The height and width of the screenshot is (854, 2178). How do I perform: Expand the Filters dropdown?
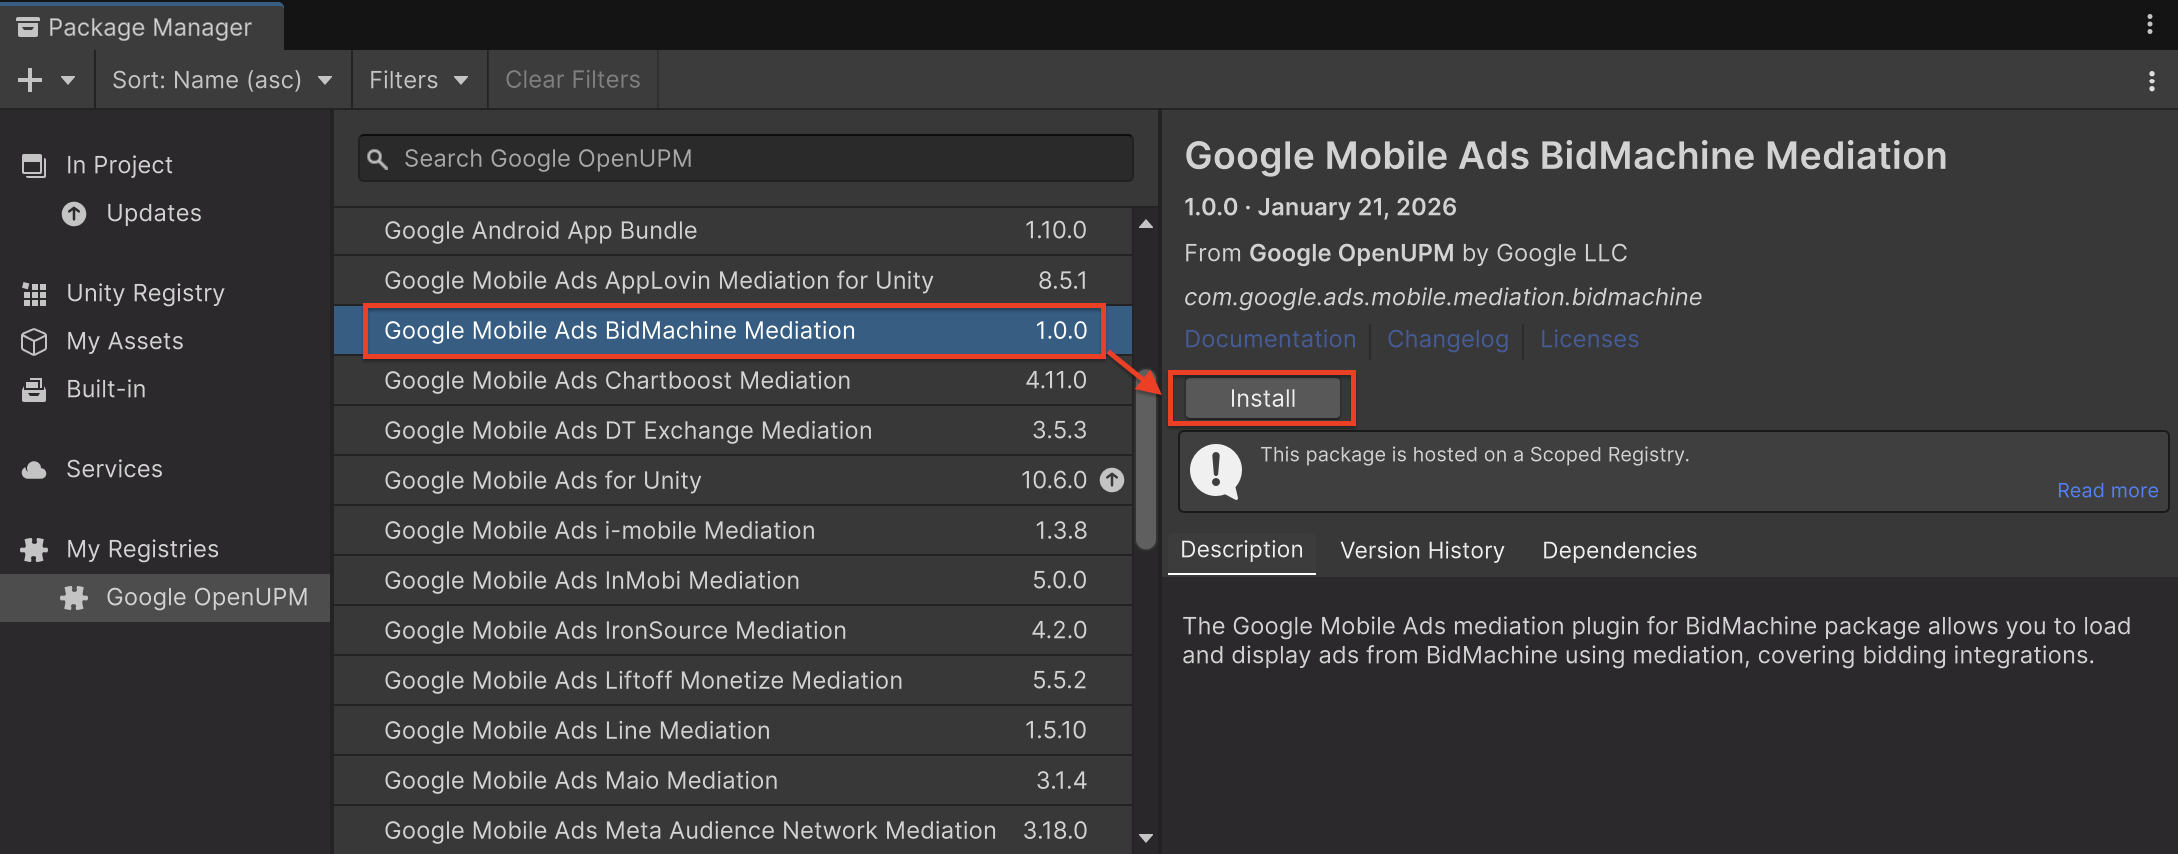pyautogui.click(x=418, y=80)
